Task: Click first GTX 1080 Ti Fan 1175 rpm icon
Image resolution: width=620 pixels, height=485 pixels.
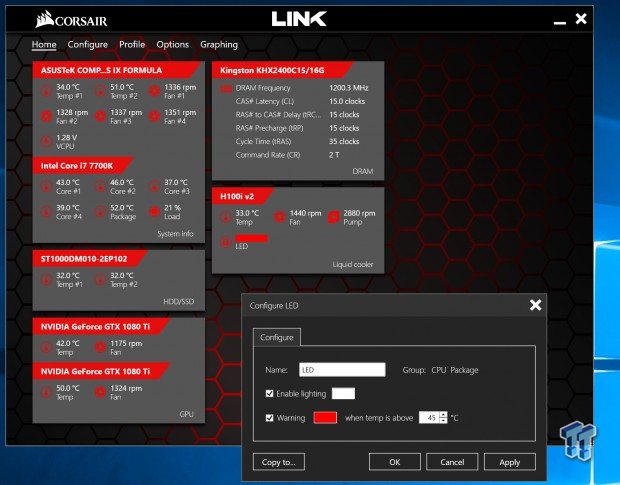Action: pyautogui.click(x=100, y=347)
